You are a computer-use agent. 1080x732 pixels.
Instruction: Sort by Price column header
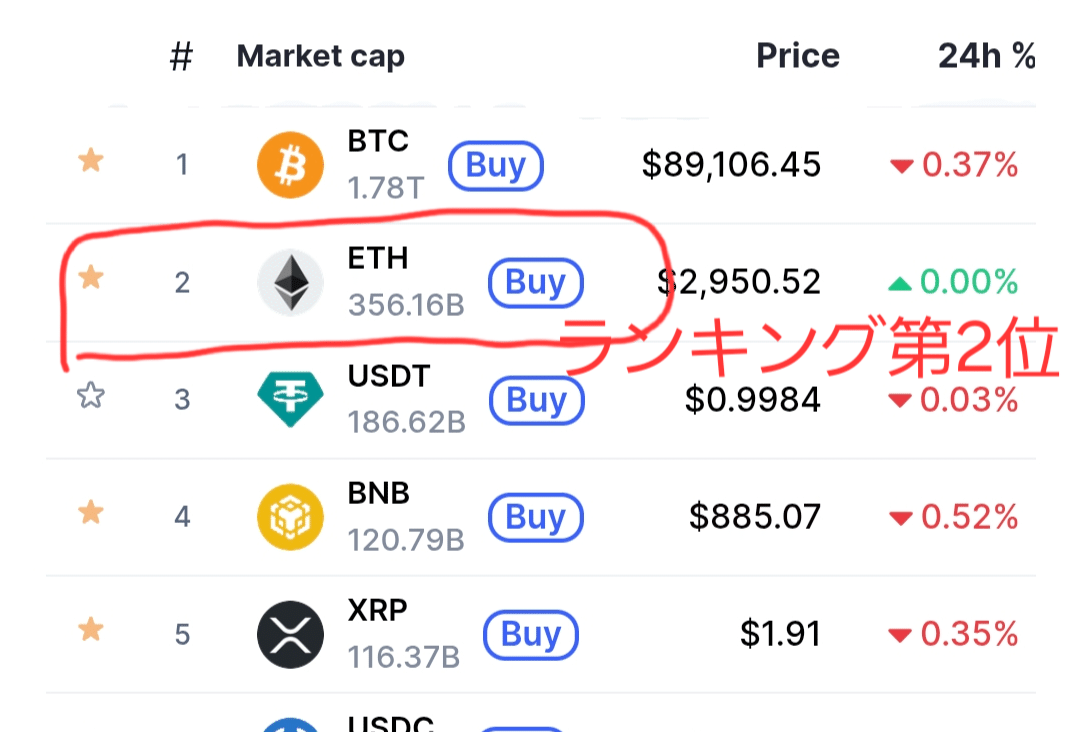(x=797, y=57)
